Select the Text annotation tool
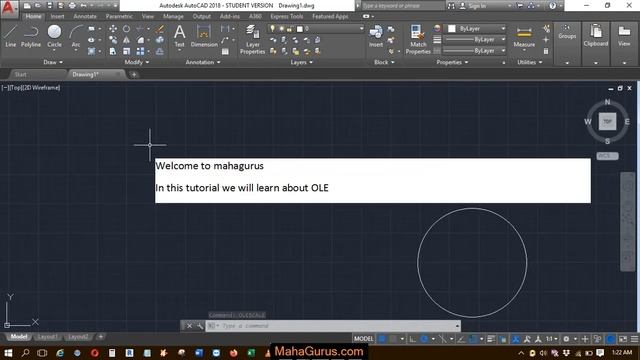Screen dimensions: 640x360 click(180, 36)
